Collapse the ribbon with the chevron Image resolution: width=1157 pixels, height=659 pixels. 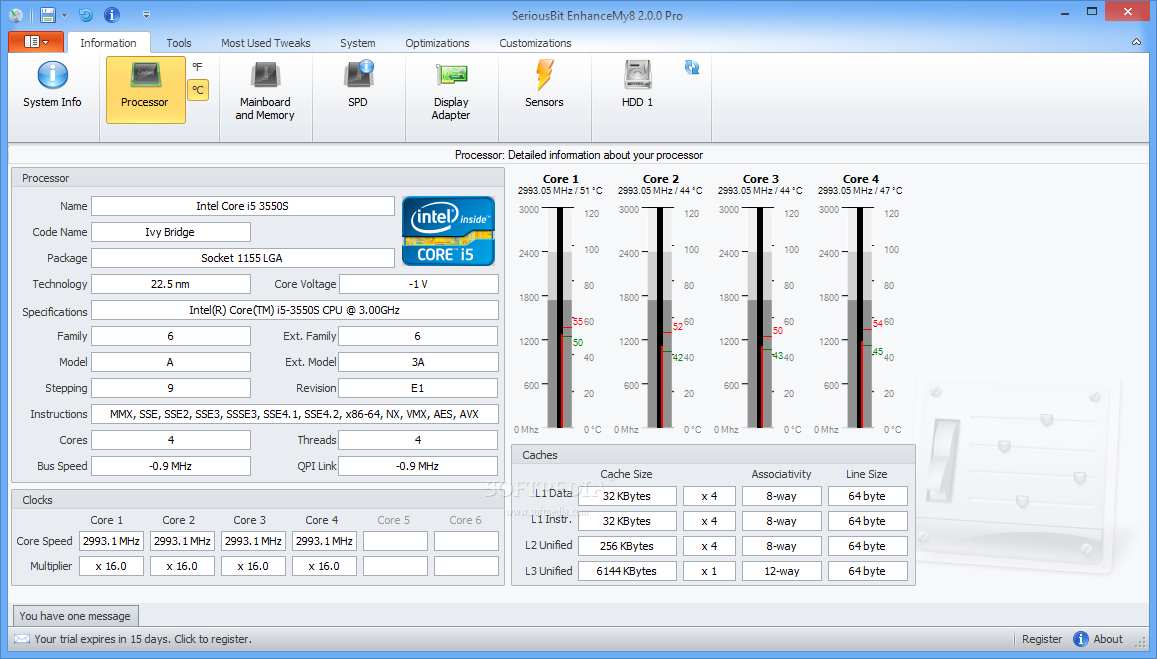pyautogui.click(x=1136, y=42)
